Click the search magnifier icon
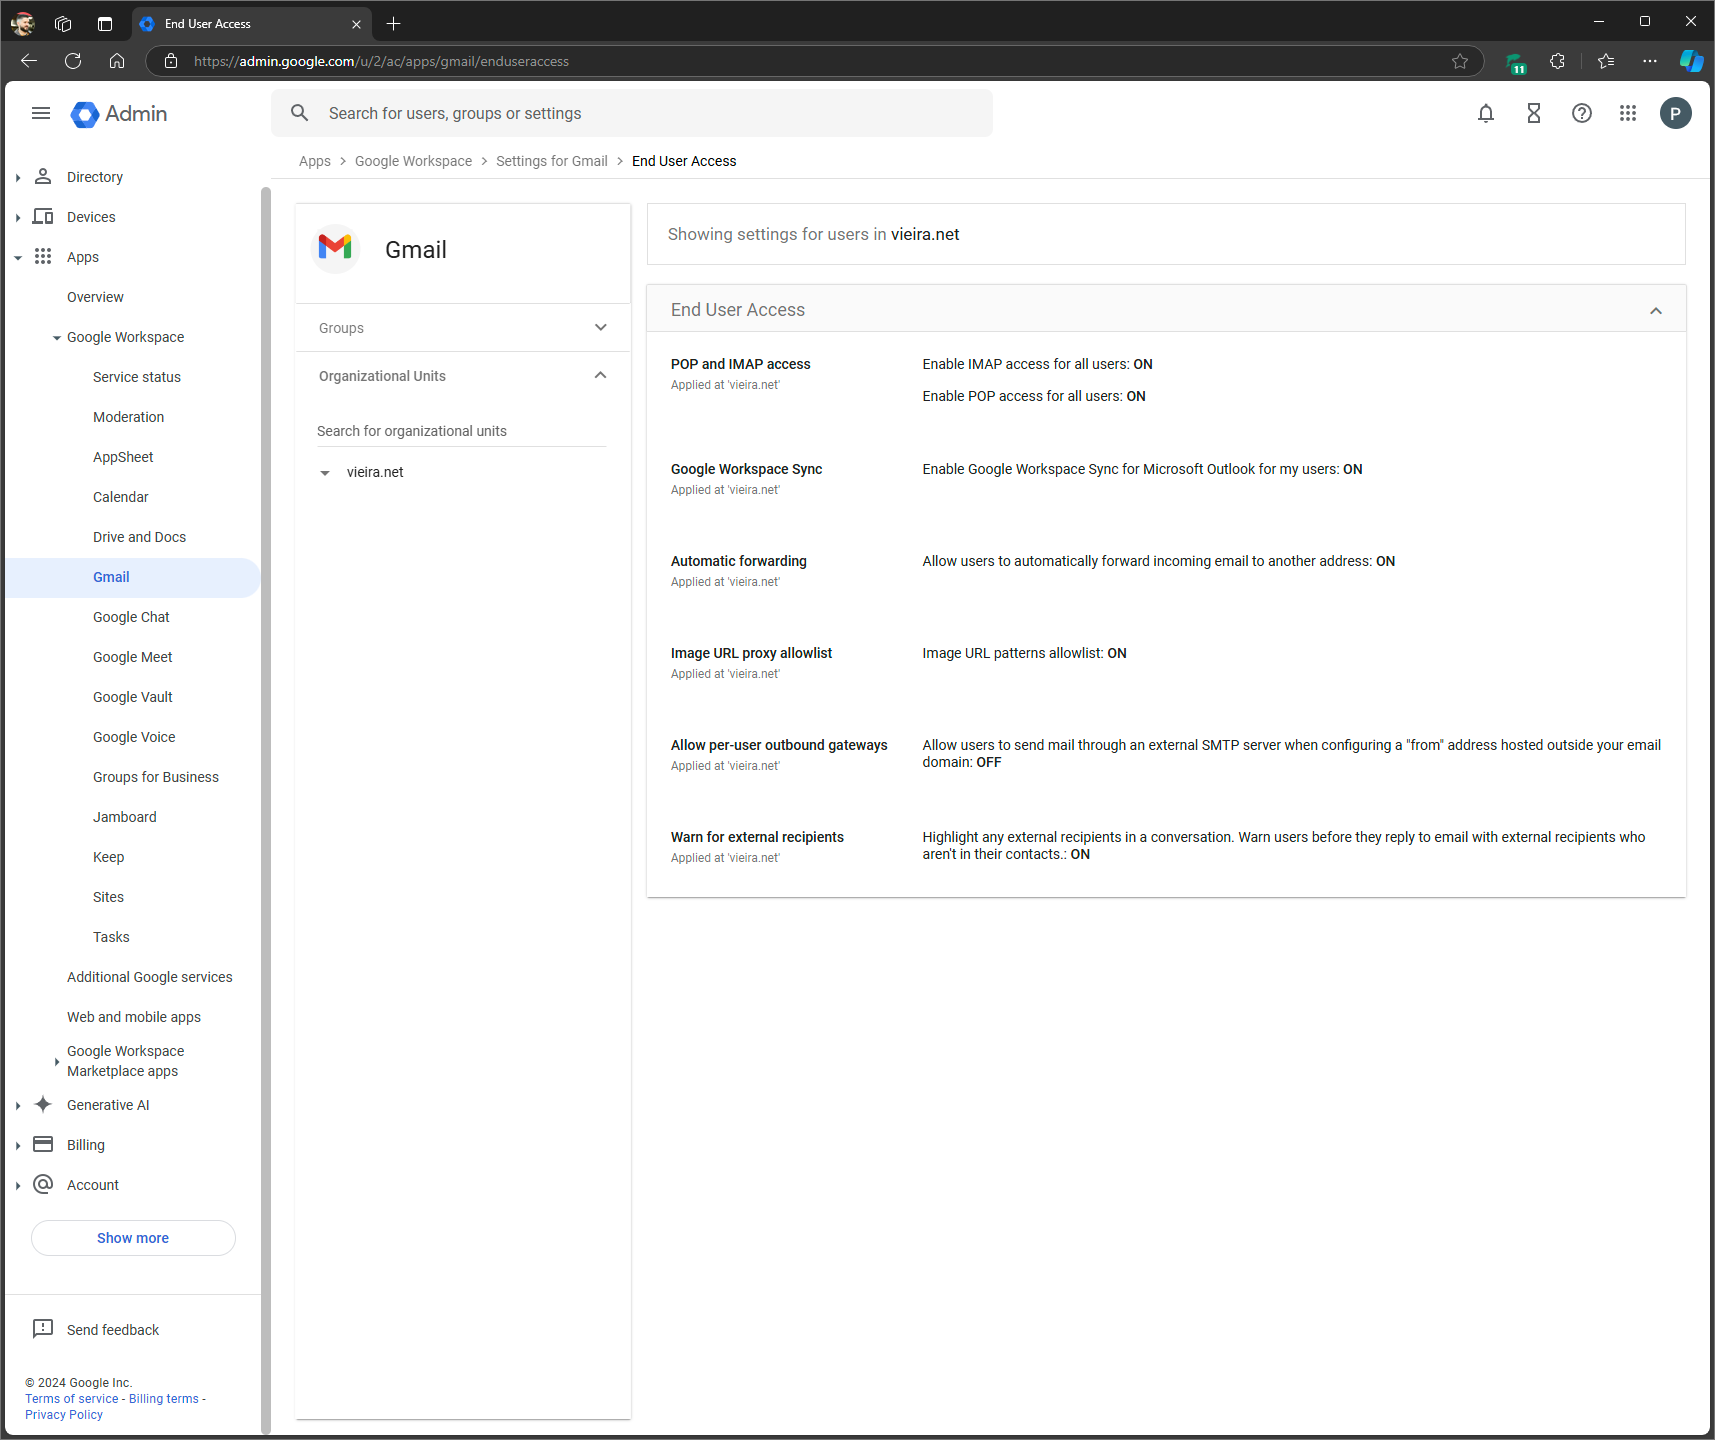1715x1440 pixels. click(300, 113)
